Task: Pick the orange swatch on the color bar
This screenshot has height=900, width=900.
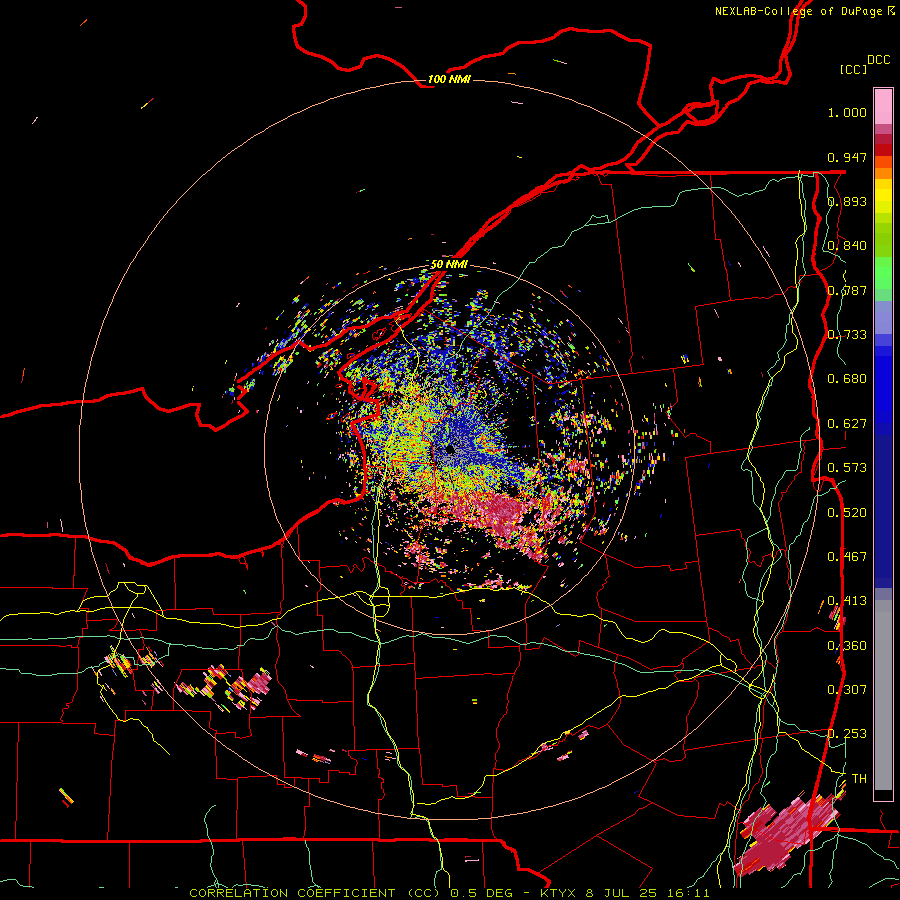Action: click(x=883, y=173)
